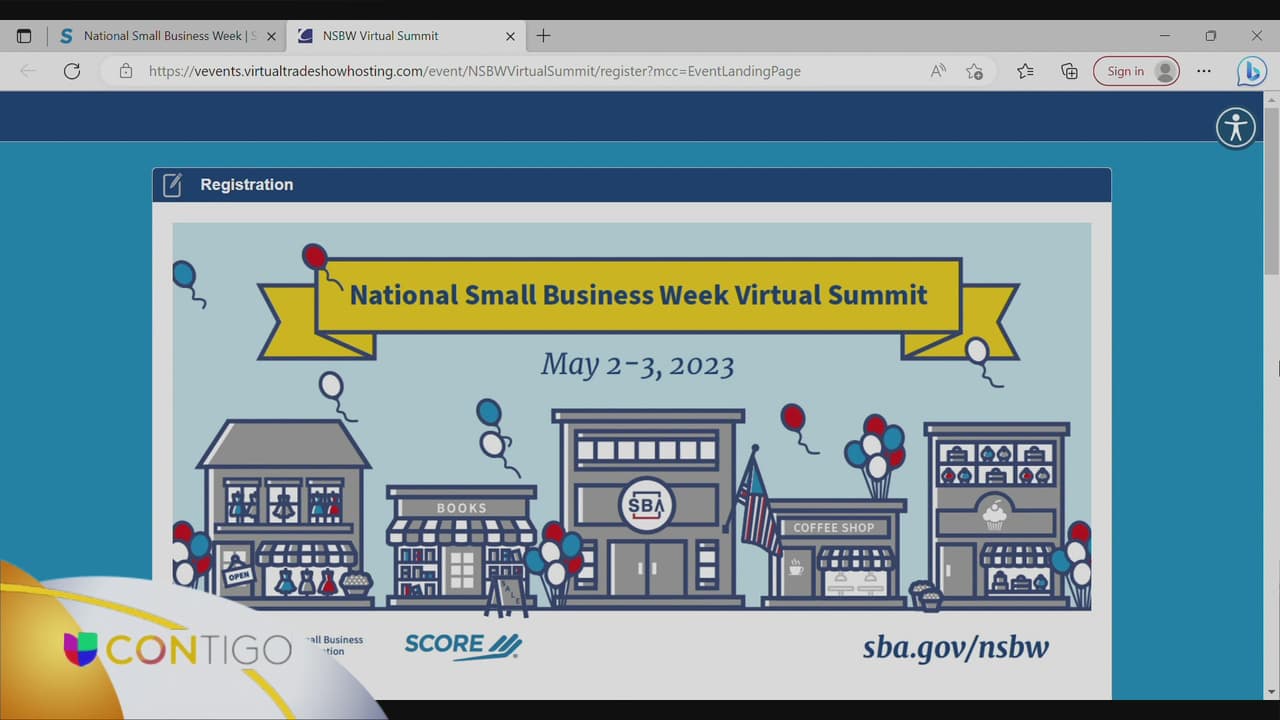Open the Collections panel
The width and height of the screenshot is (1280, 720).
tap(1069, 71)
